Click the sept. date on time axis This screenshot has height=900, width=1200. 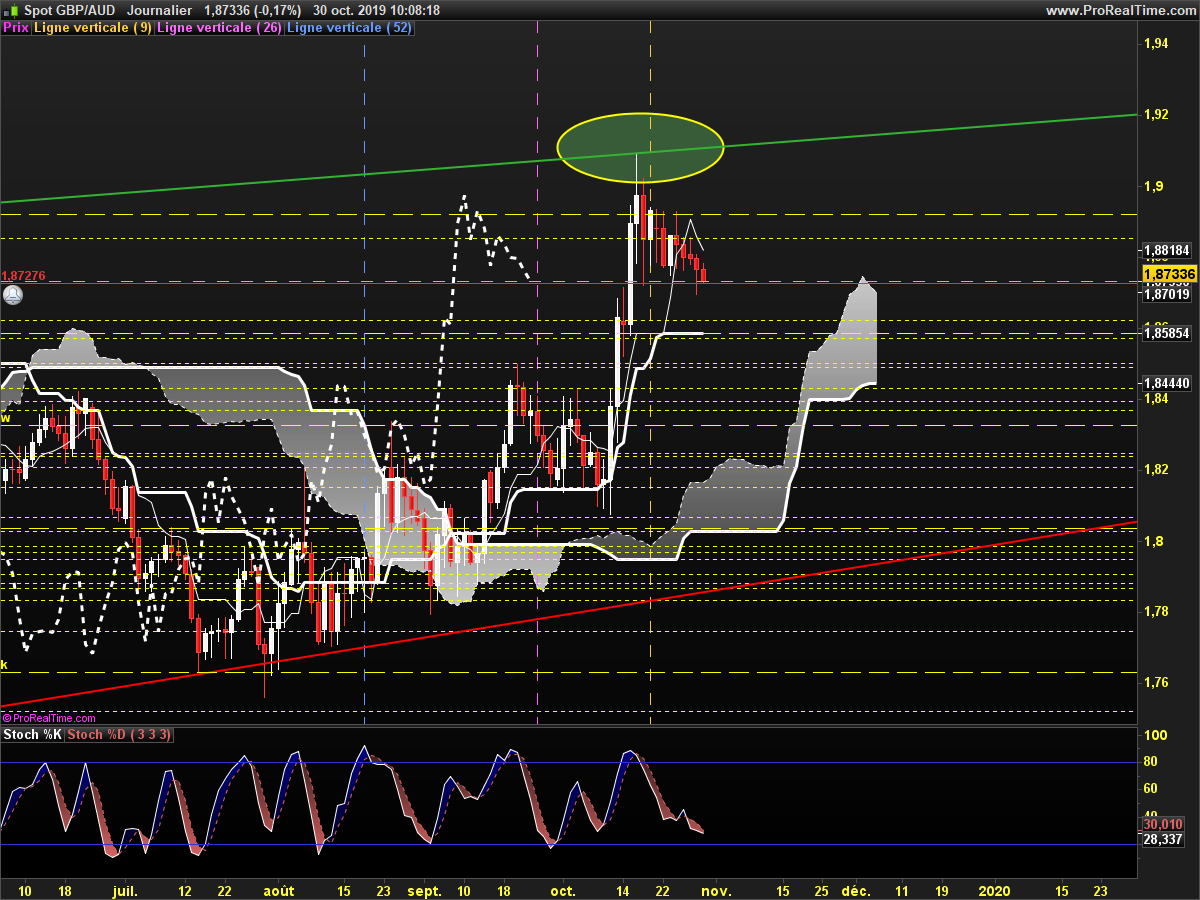(x=425, y=889)
